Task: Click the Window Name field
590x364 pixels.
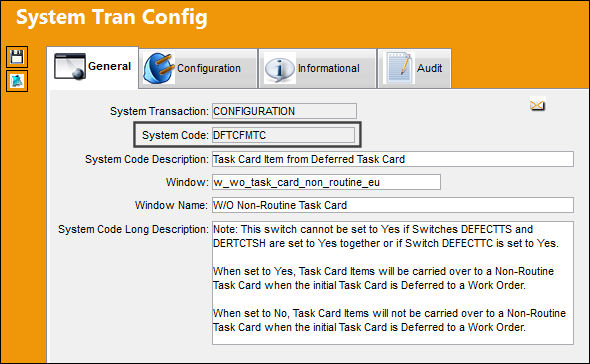Action: (393, 205)
